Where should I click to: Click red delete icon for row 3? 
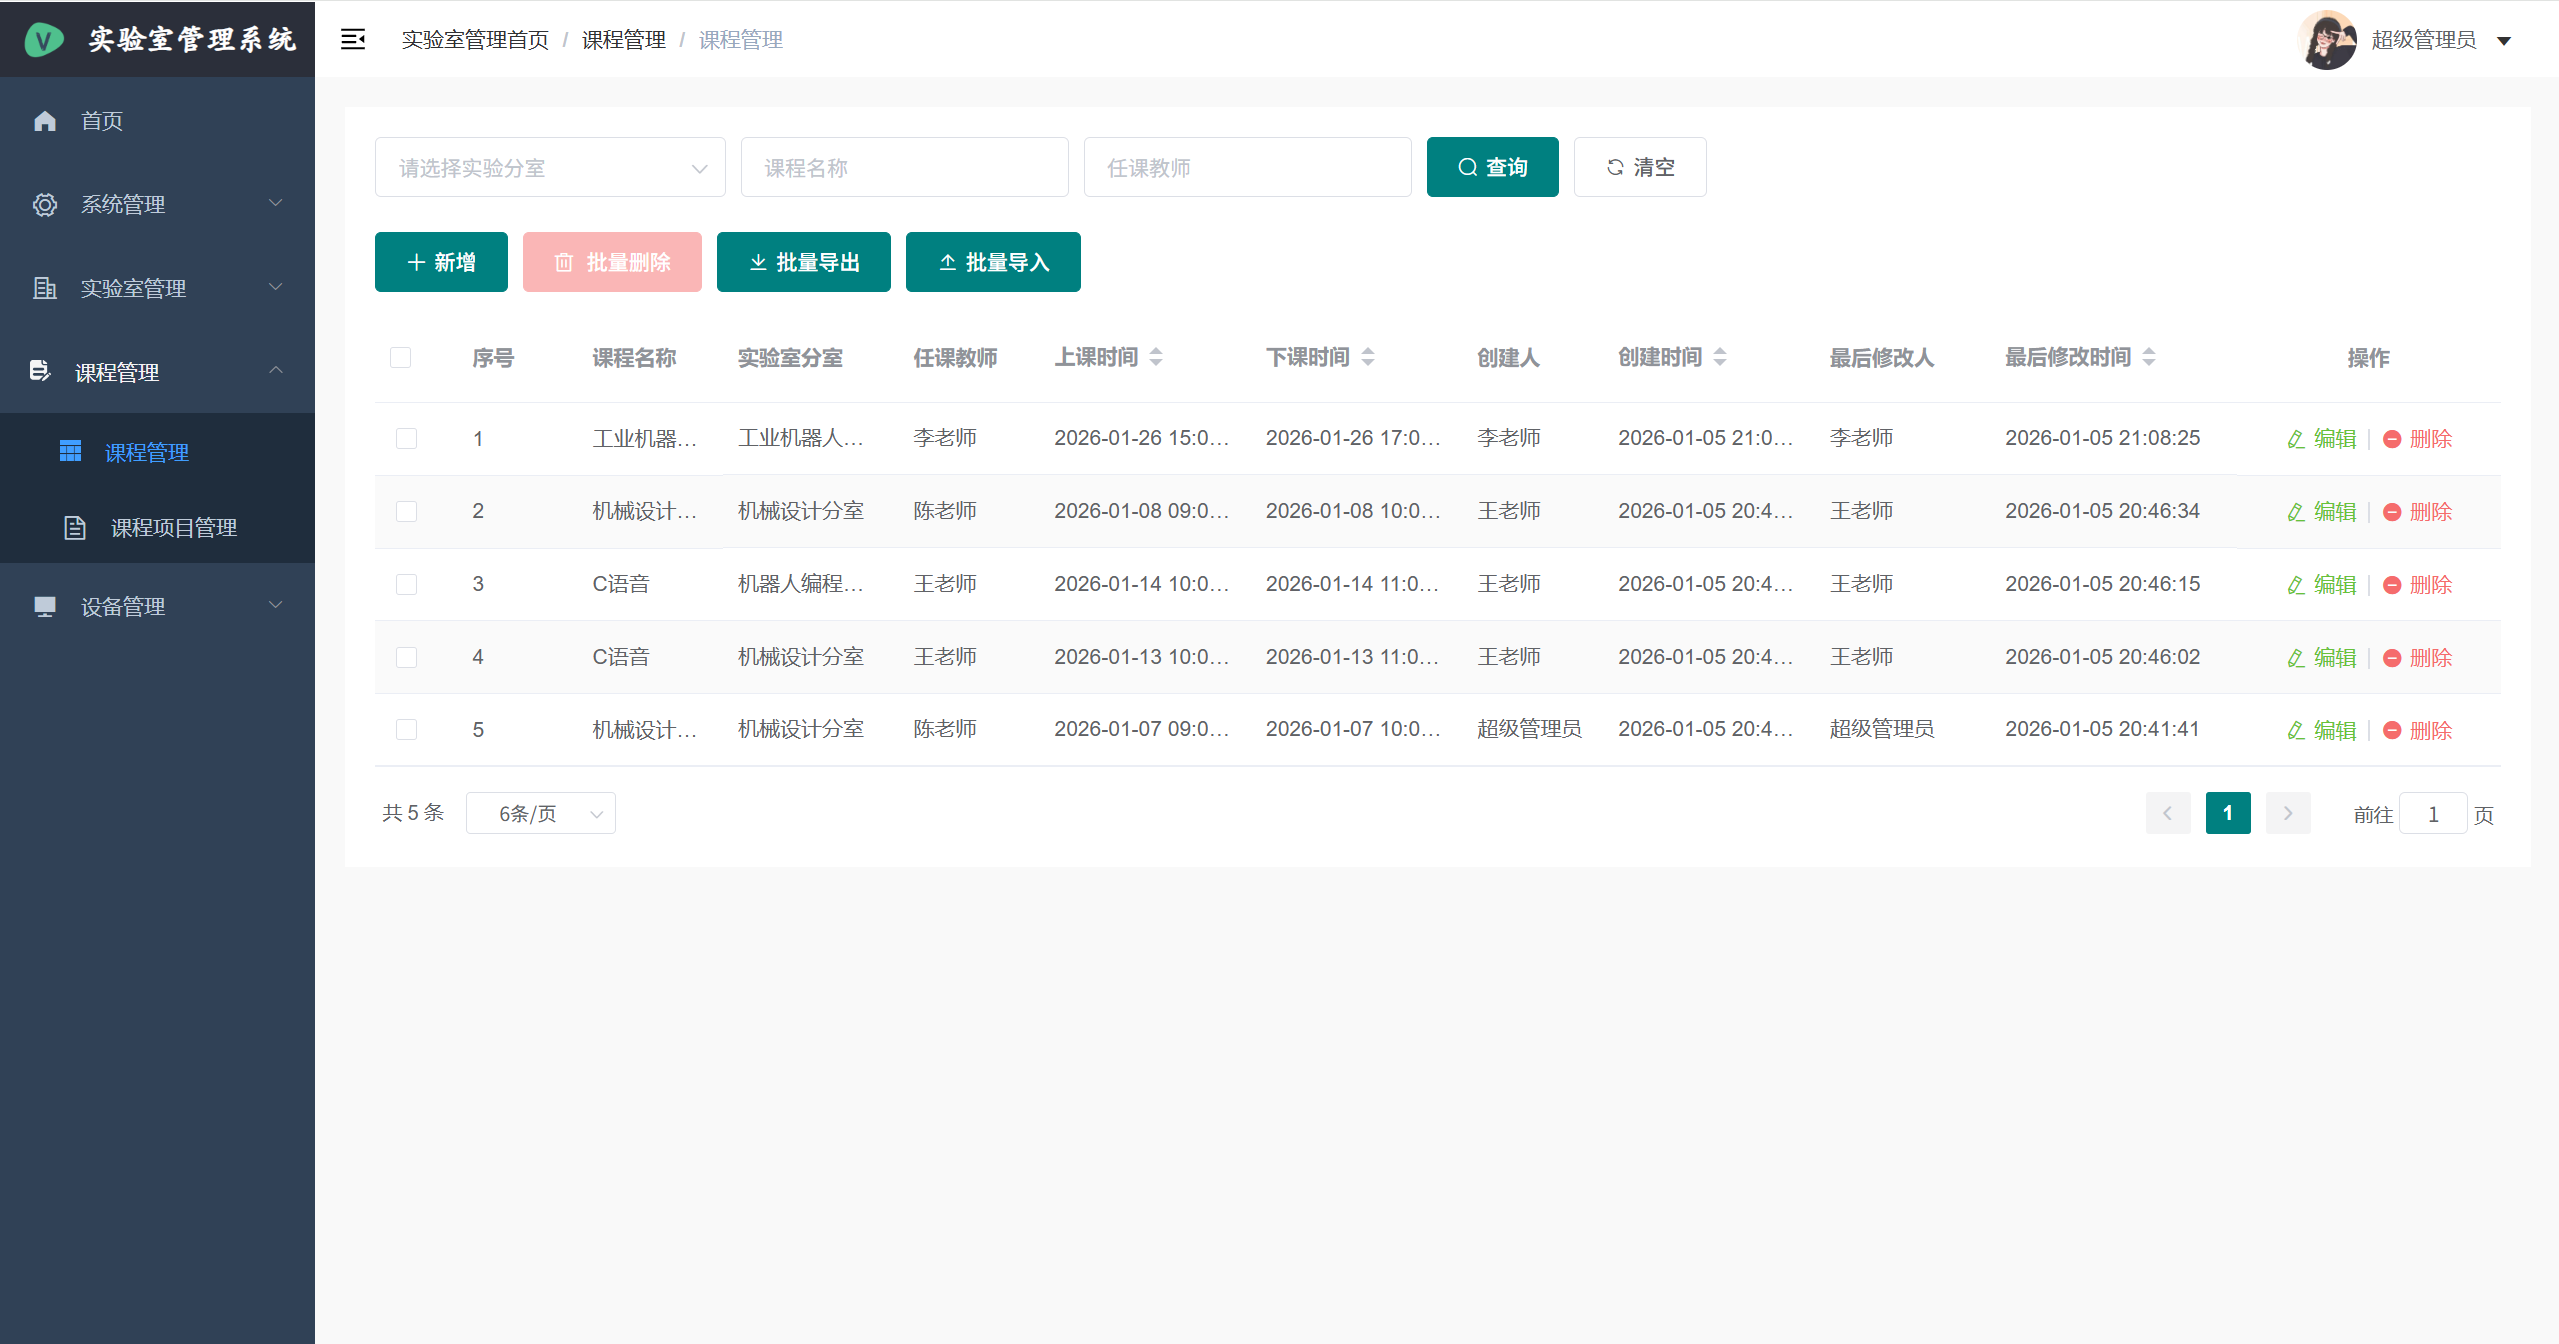coord(2392,585)
